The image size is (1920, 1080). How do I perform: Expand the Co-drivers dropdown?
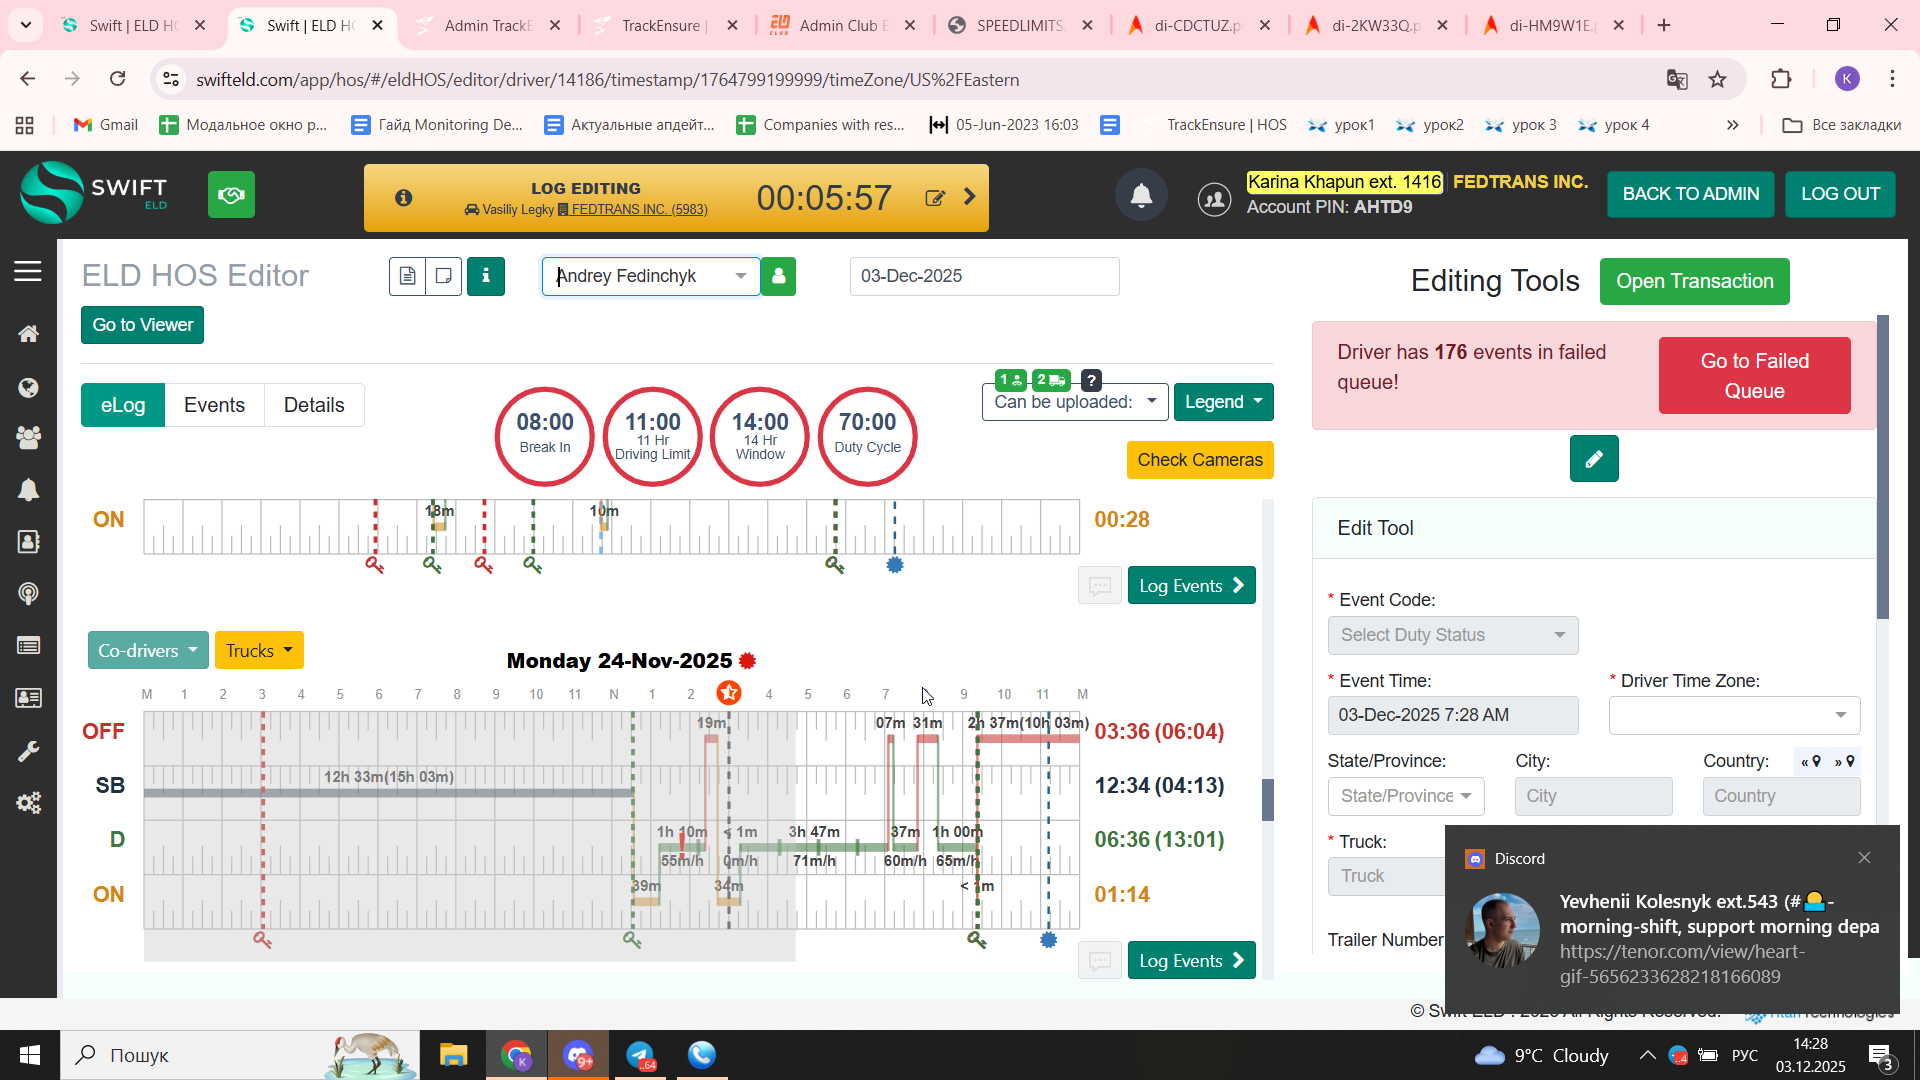(148, 651)
